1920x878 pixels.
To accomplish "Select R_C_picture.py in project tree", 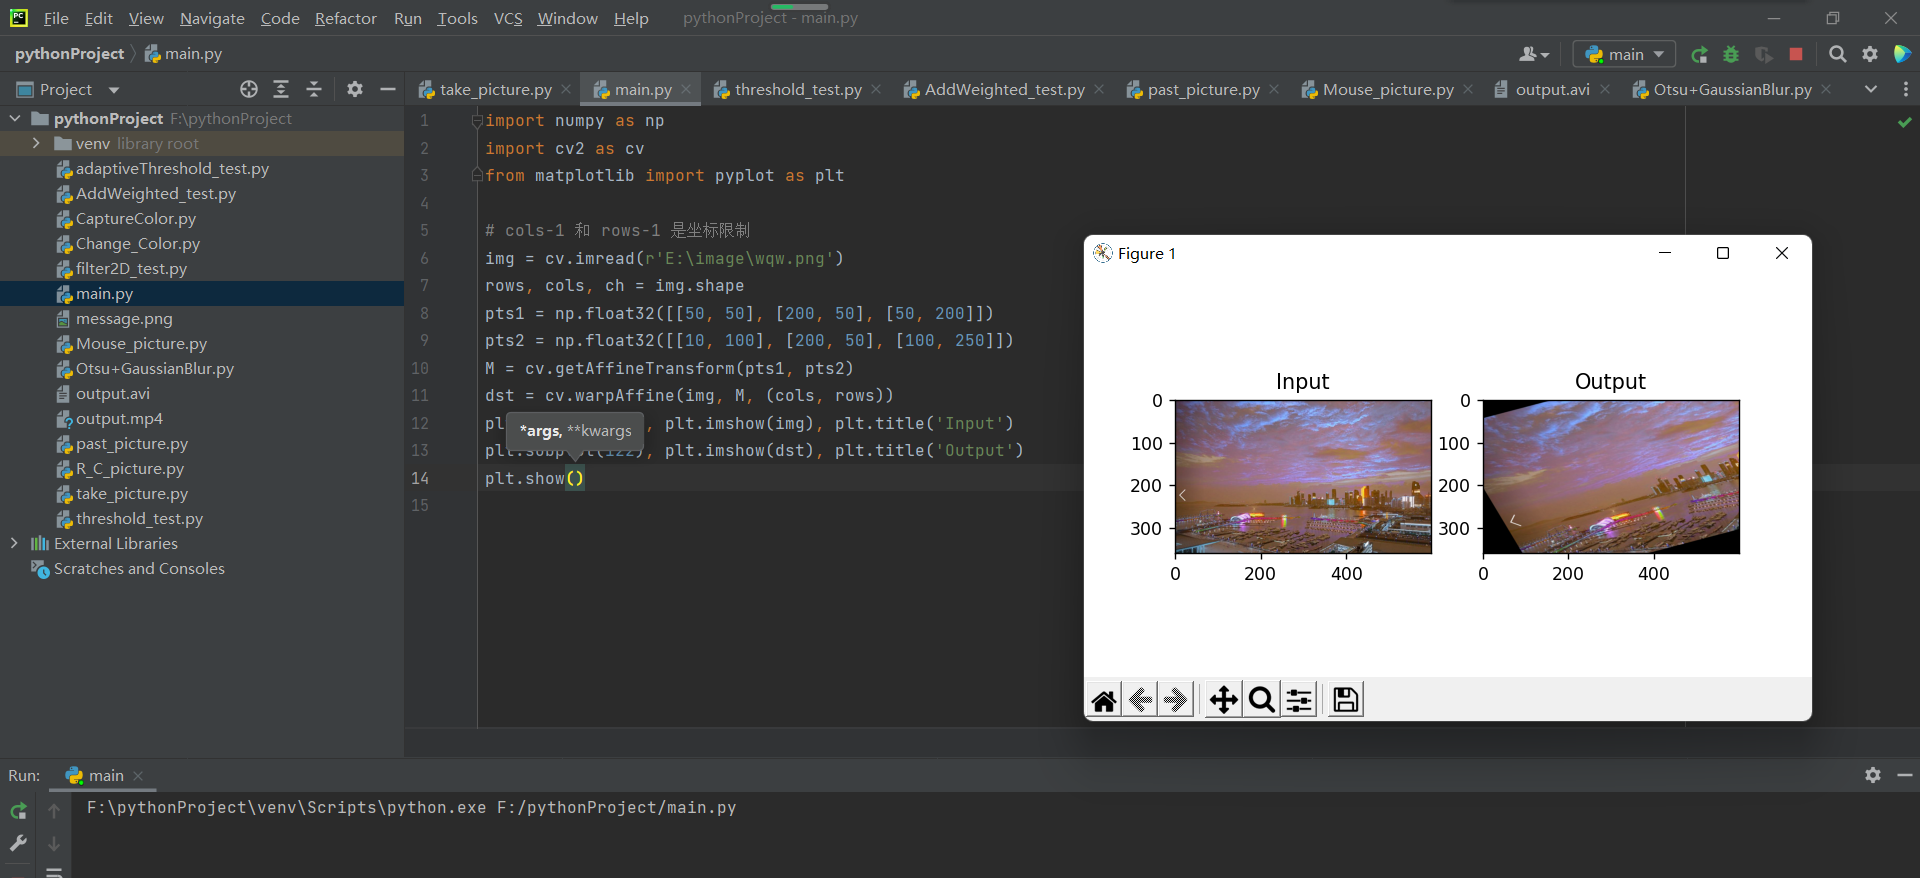I will tap(130, 468).
